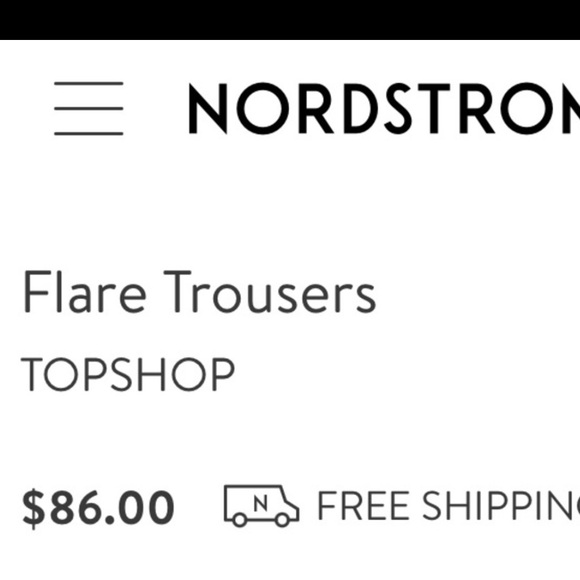Go to homepage via Nordstrom wordmark

[x=384, y=108]
